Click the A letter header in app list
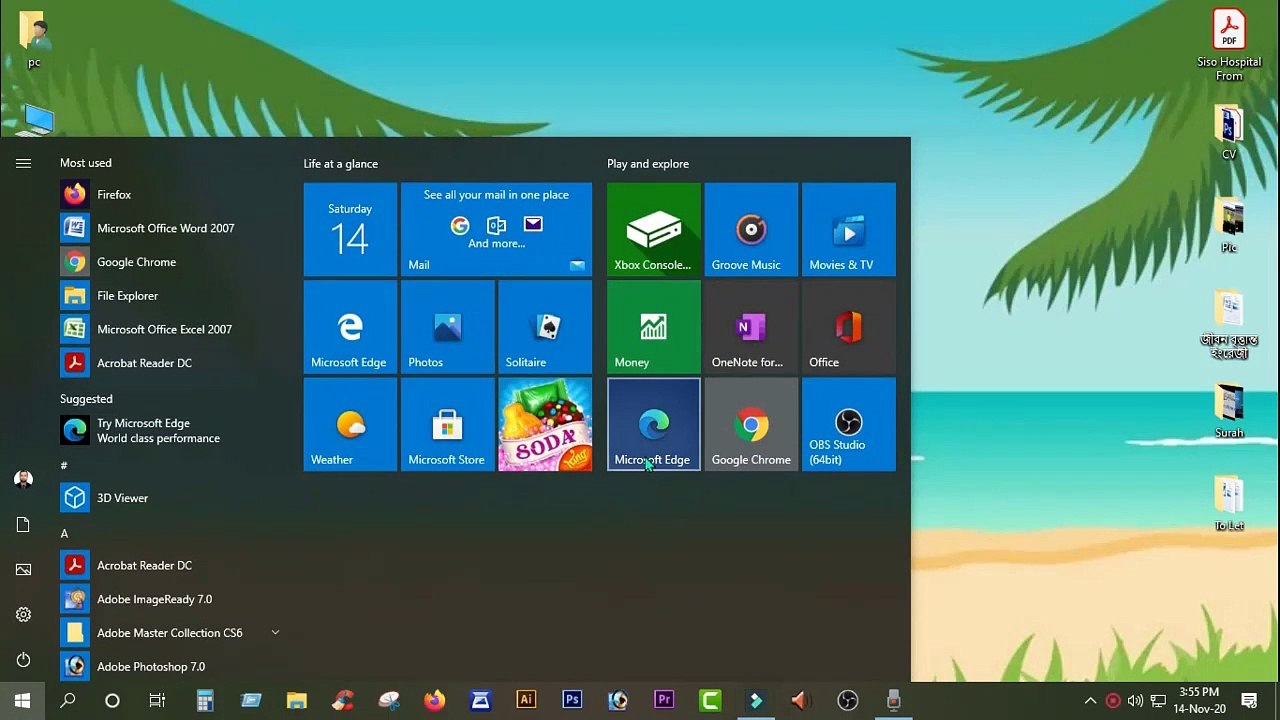Image resolution: width=1280 pixels, height=720 pixels. point(64,534)
